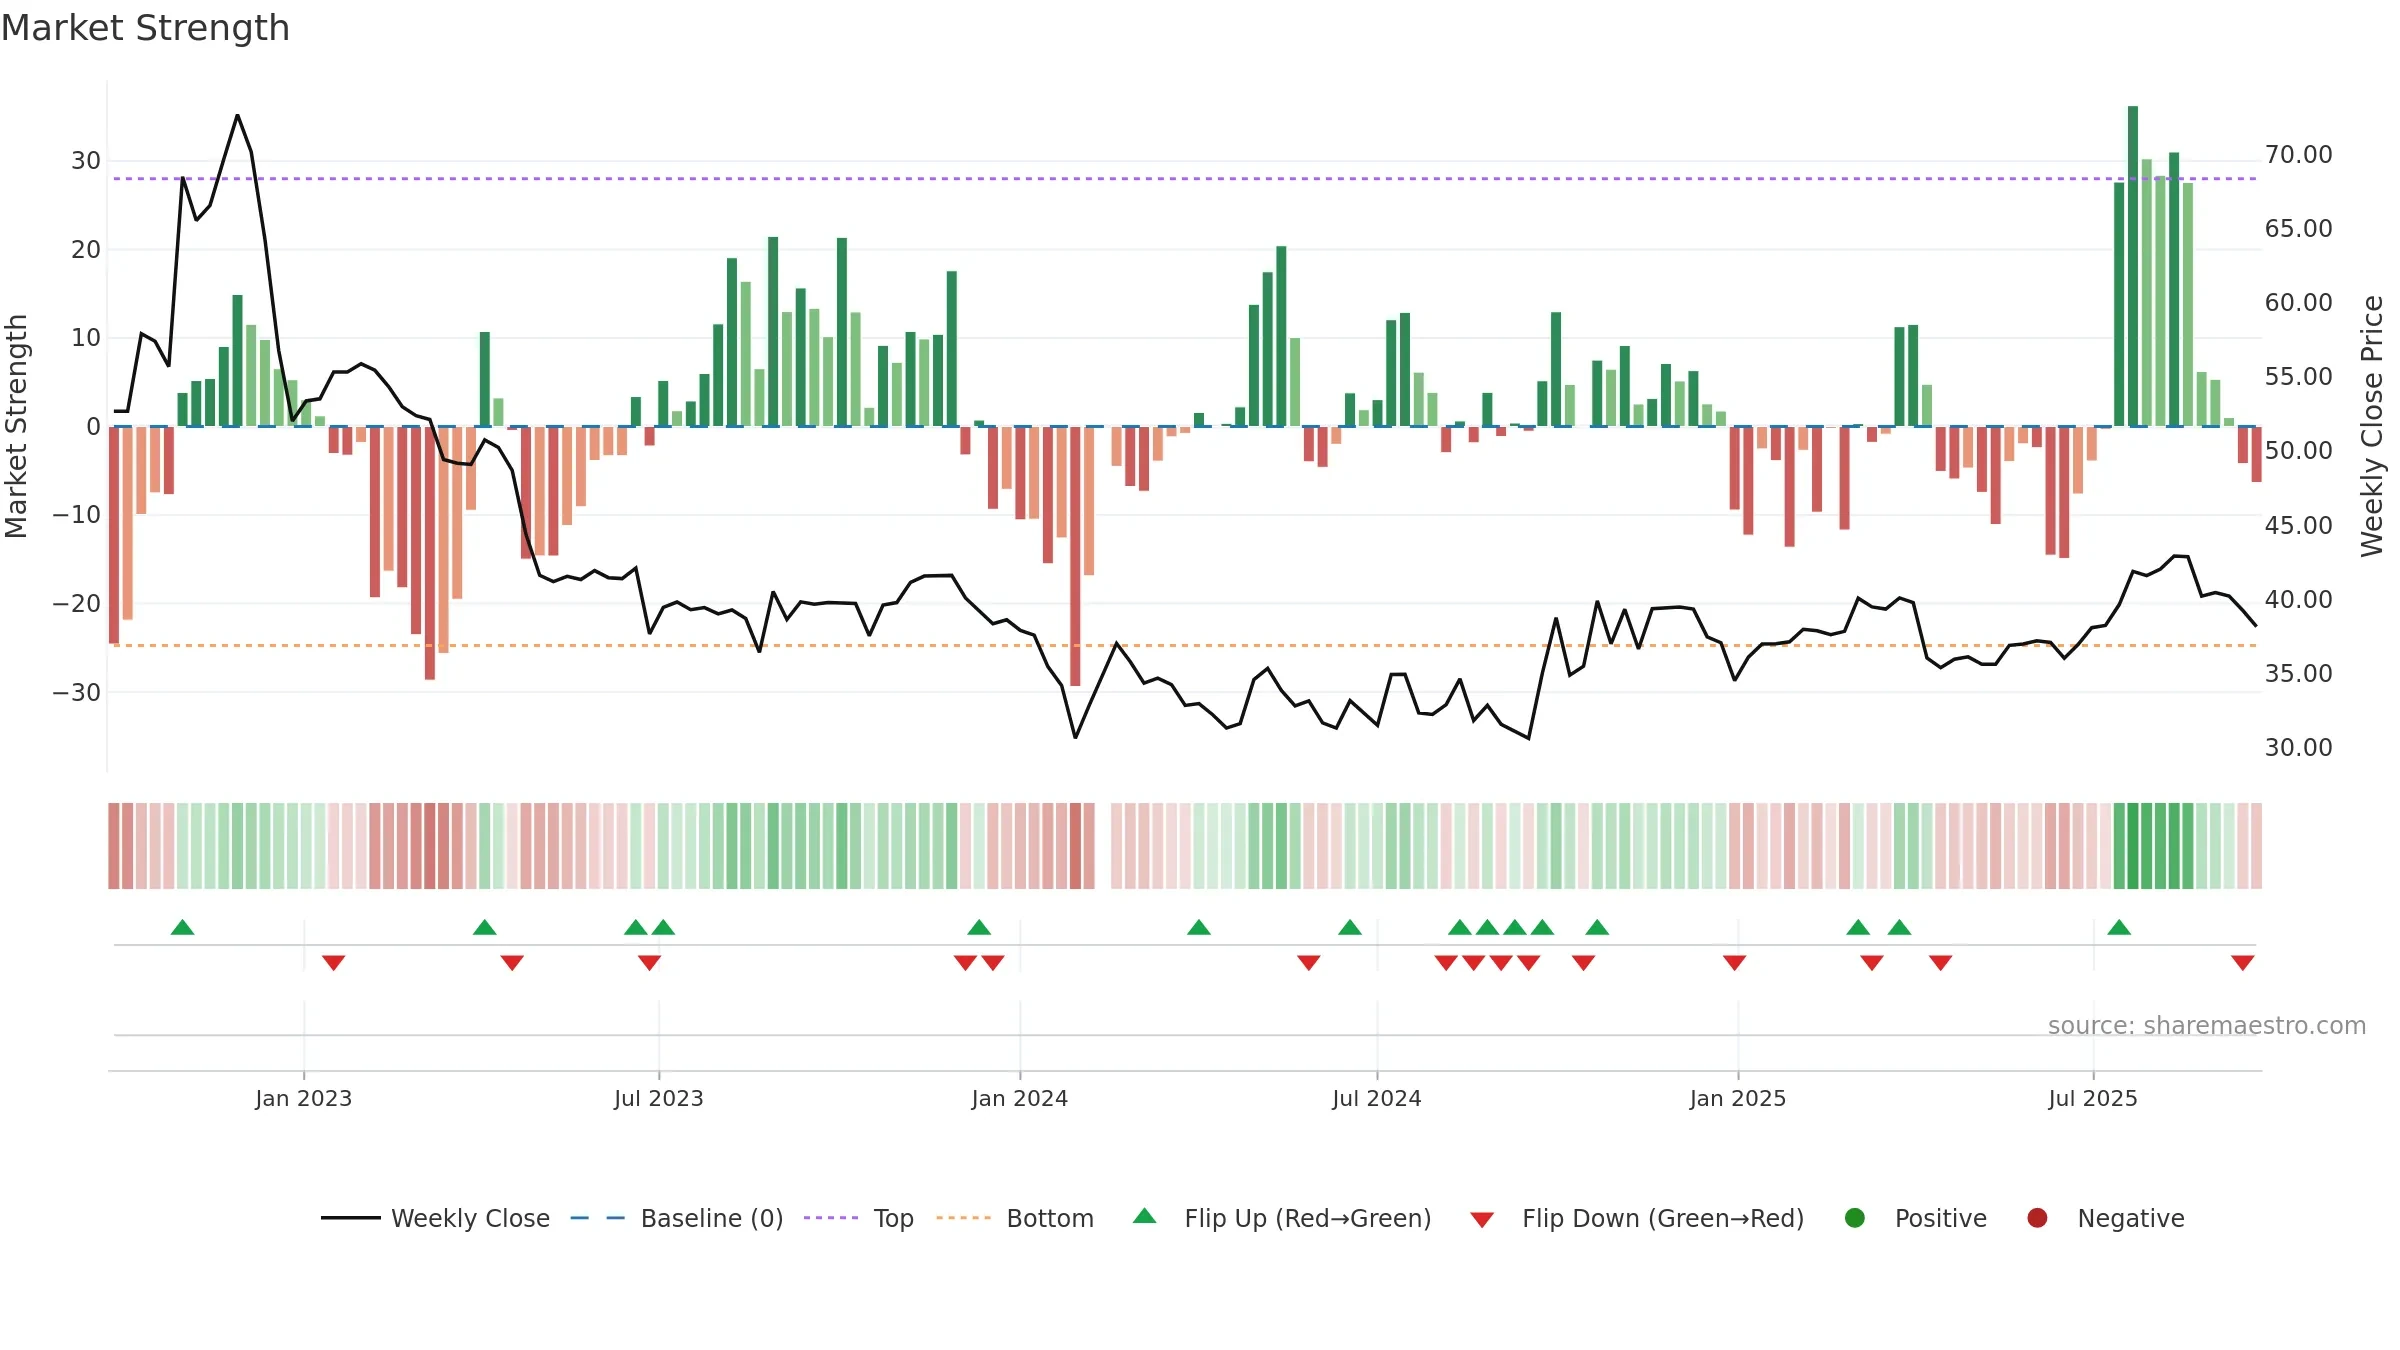Click the Jan 2023 x-axis label
Screen dimensions: 2400x1350
[304, 1098]
